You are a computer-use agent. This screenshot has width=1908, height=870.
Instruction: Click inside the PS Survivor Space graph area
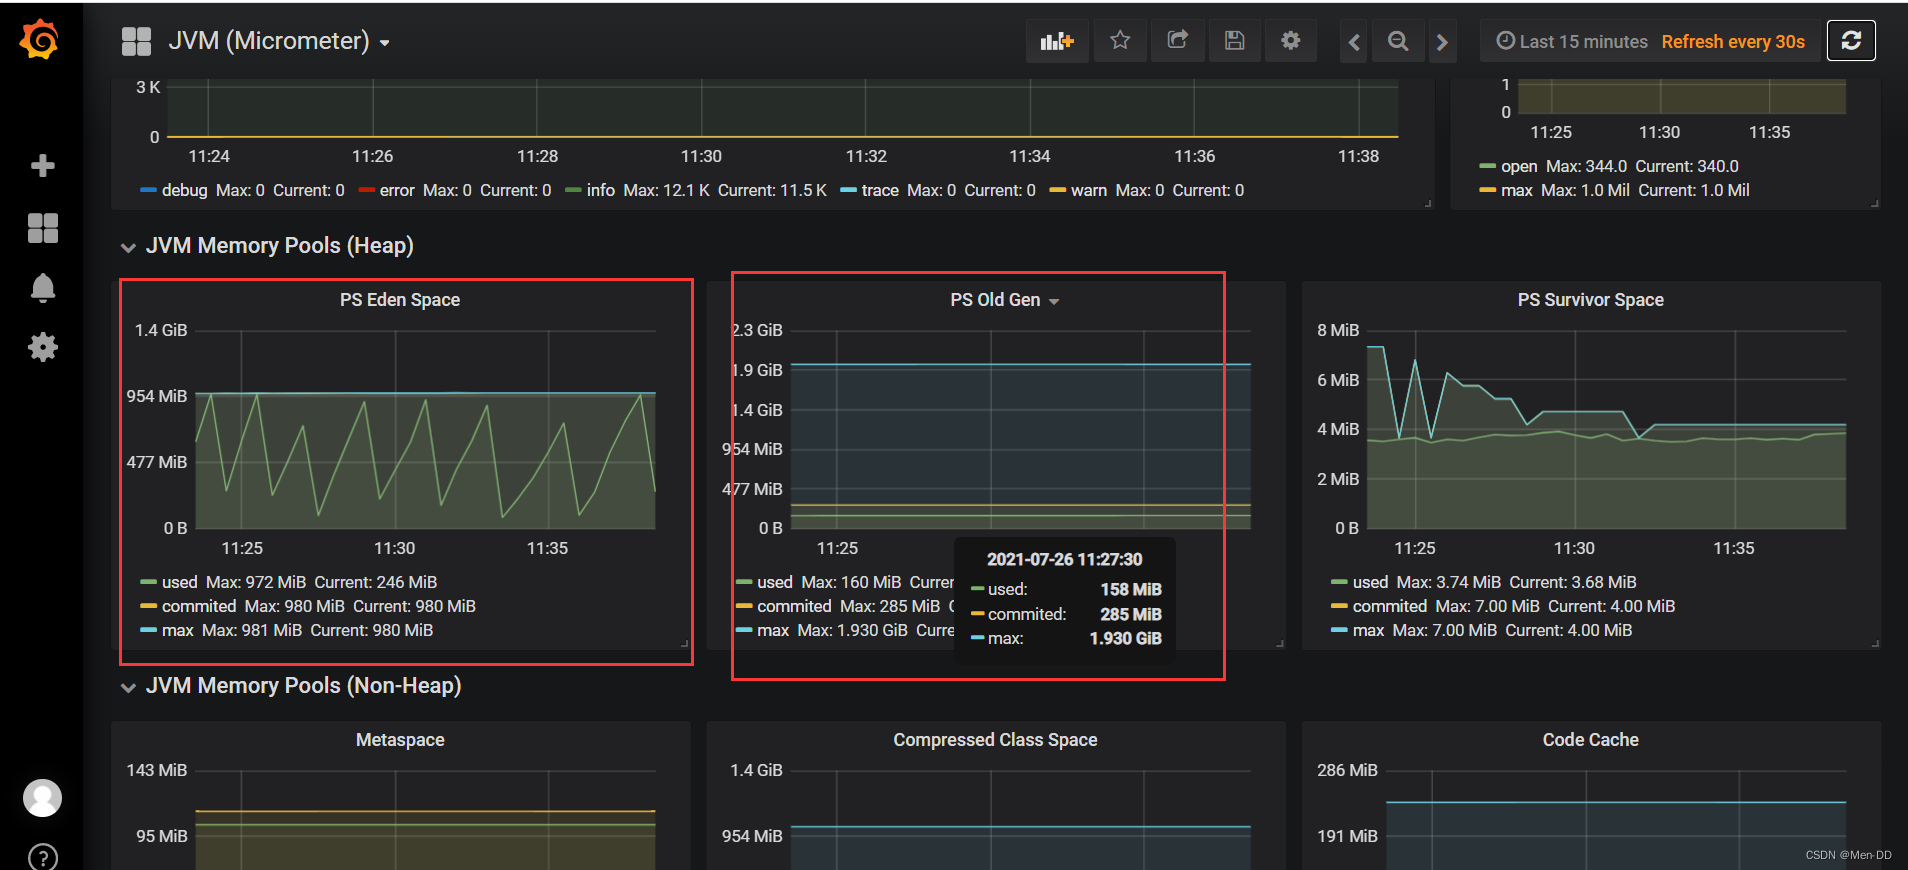tap(1606, 430)
